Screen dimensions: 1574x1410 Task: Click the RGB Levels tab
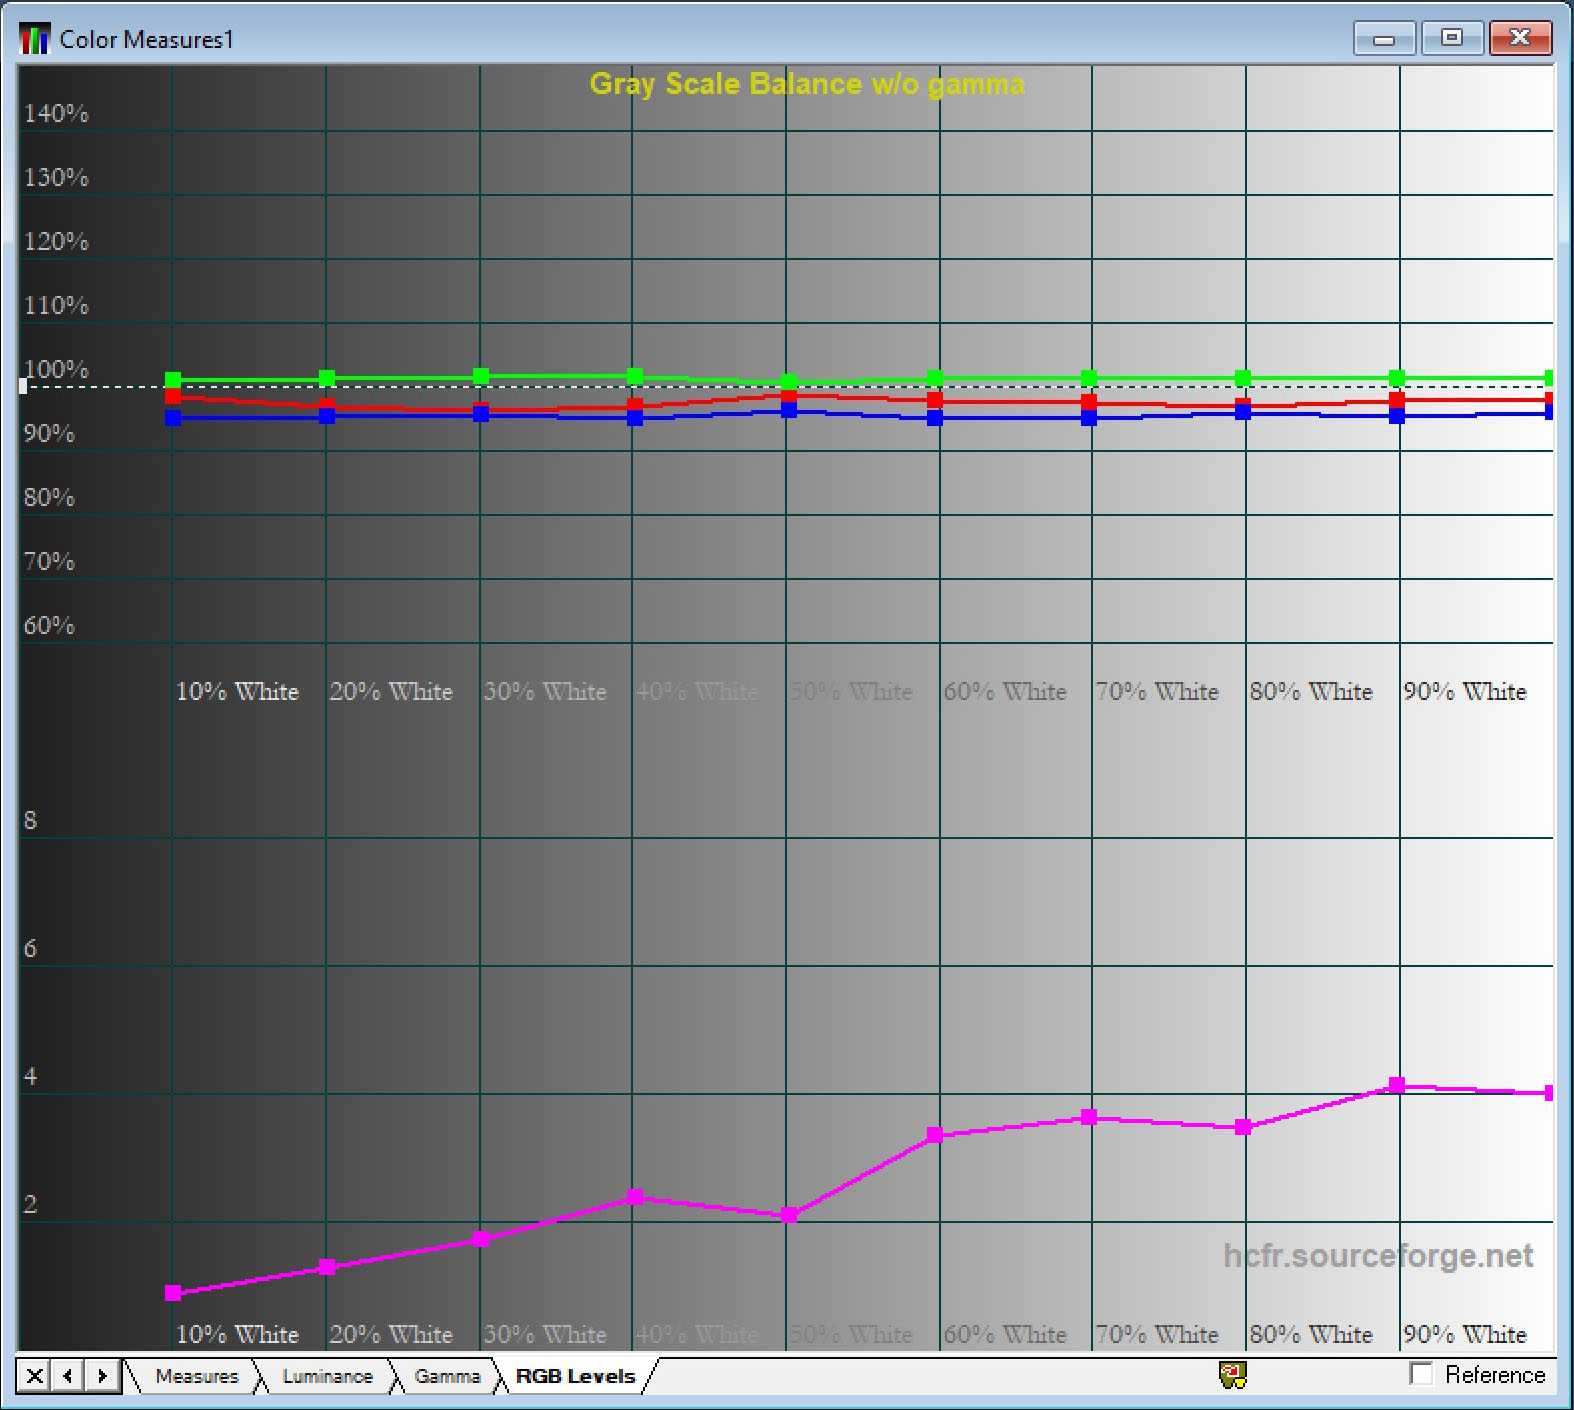coord(575,1376)
